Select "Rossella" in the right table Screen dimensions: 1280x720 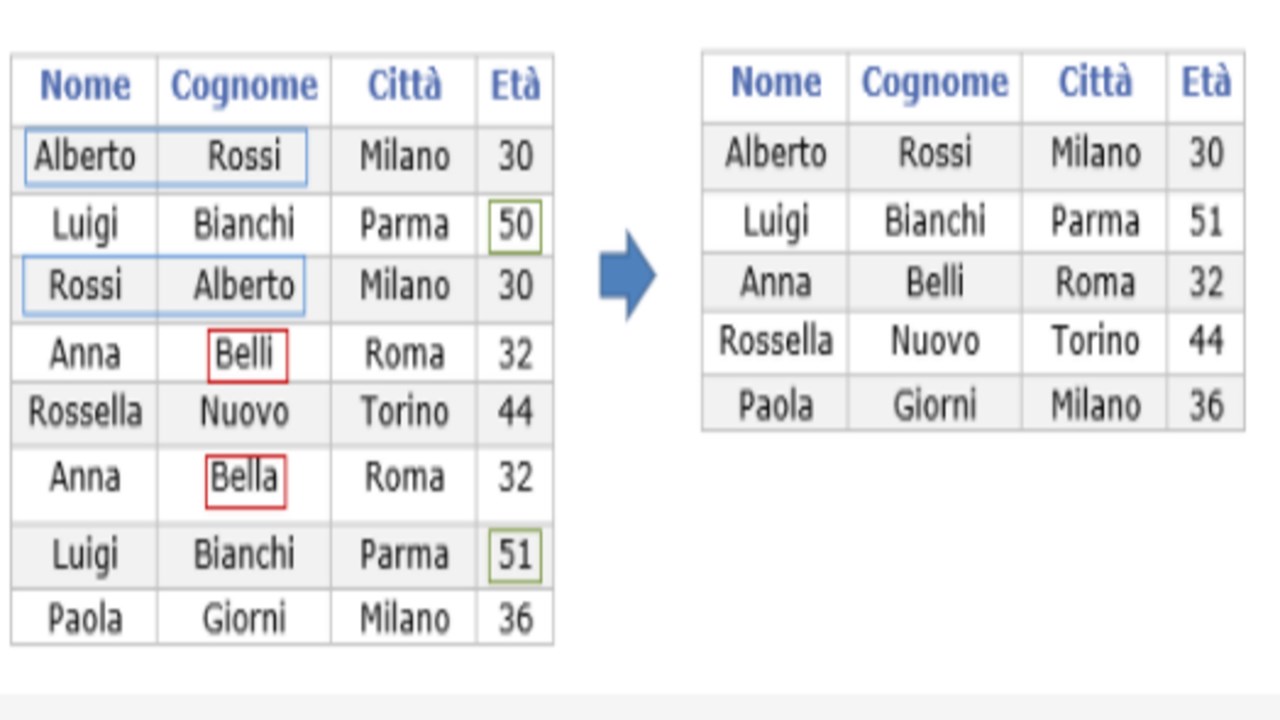775,342
